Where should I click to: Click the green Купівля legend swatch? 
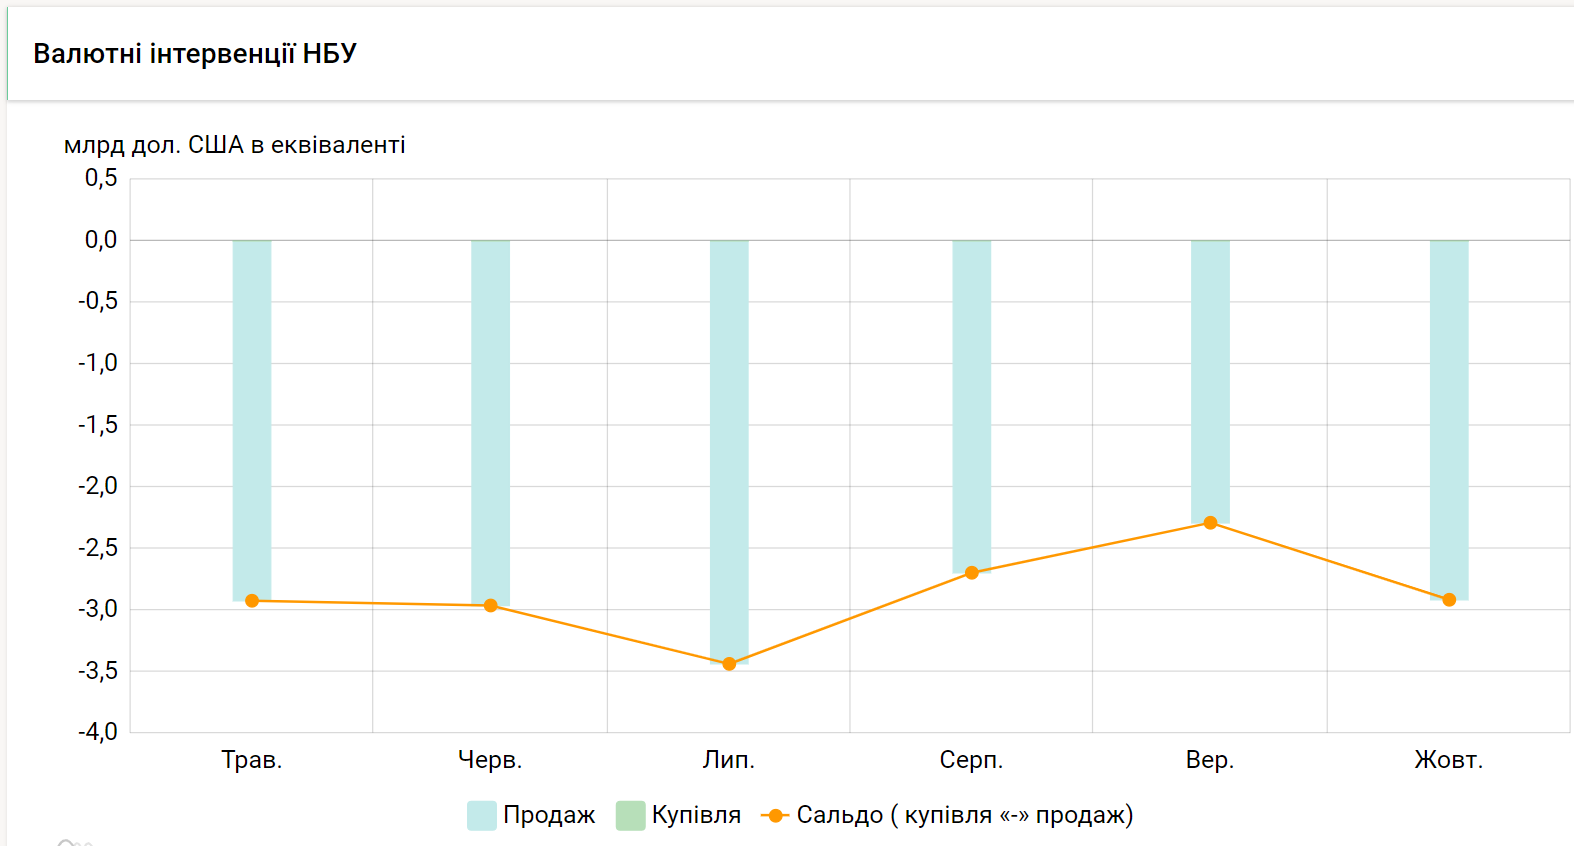pos(630,816)
